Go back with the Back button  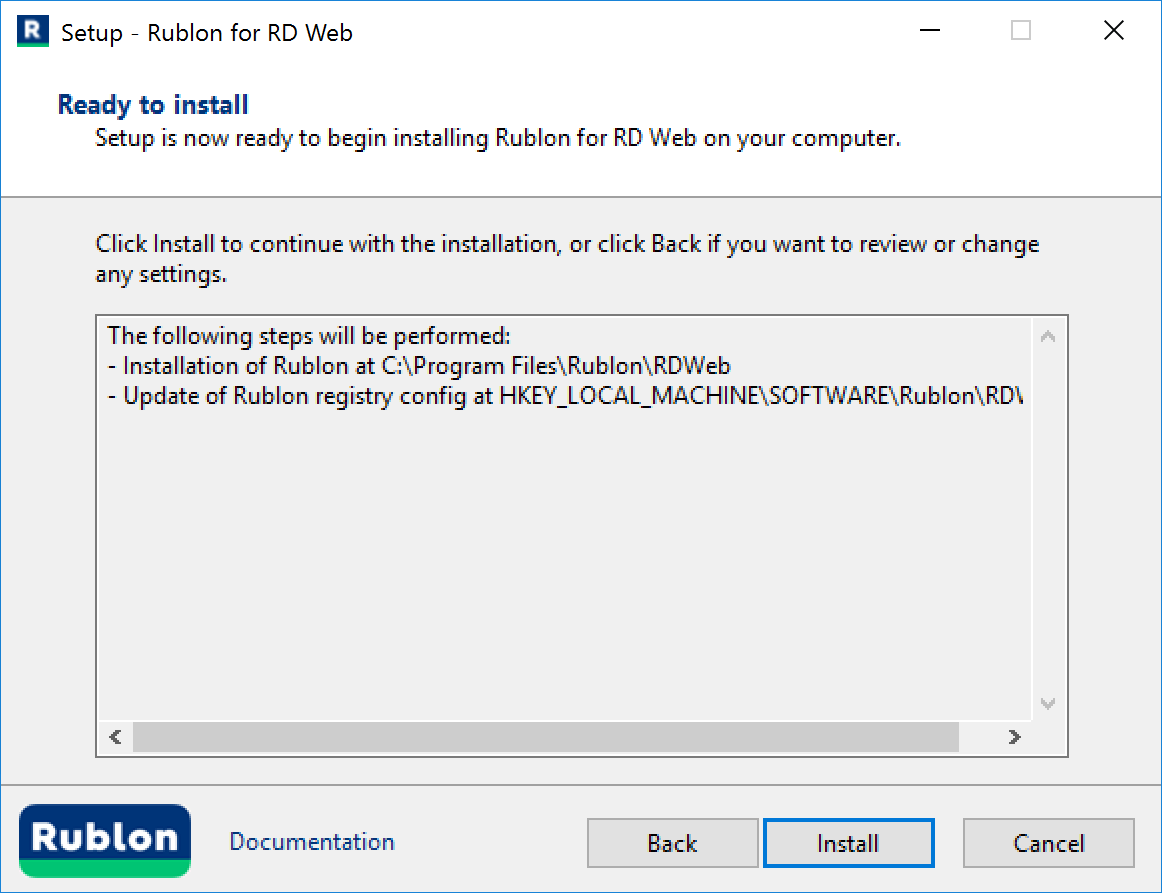pyautogui.click(x=672, y=843)
